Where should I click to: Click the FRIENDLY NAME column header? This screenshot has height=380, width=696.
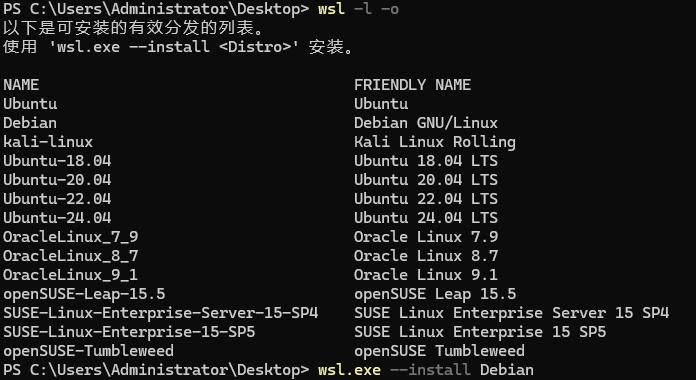[412, 85]
